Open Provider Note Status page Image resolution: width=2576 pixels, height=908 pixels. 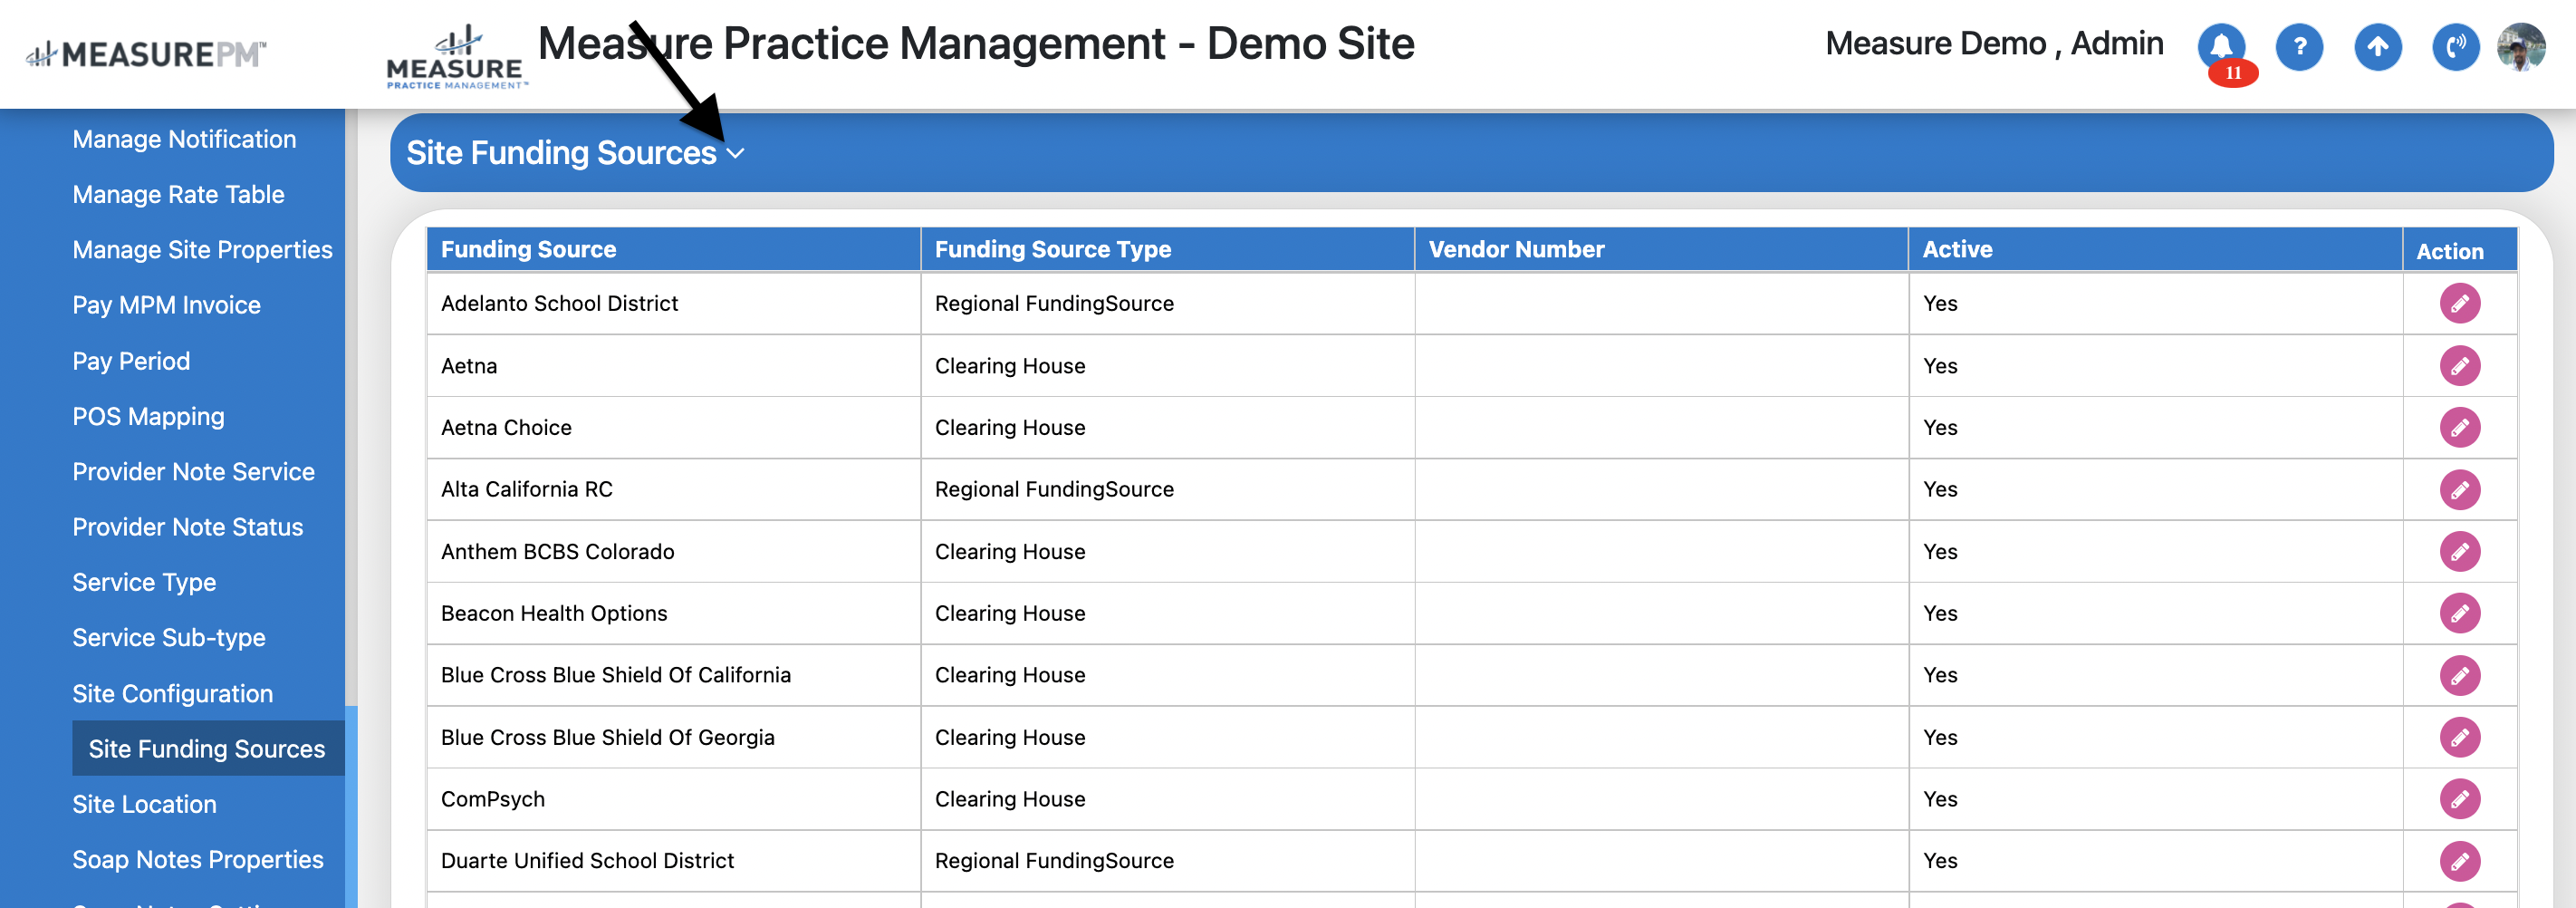(187, 527)
